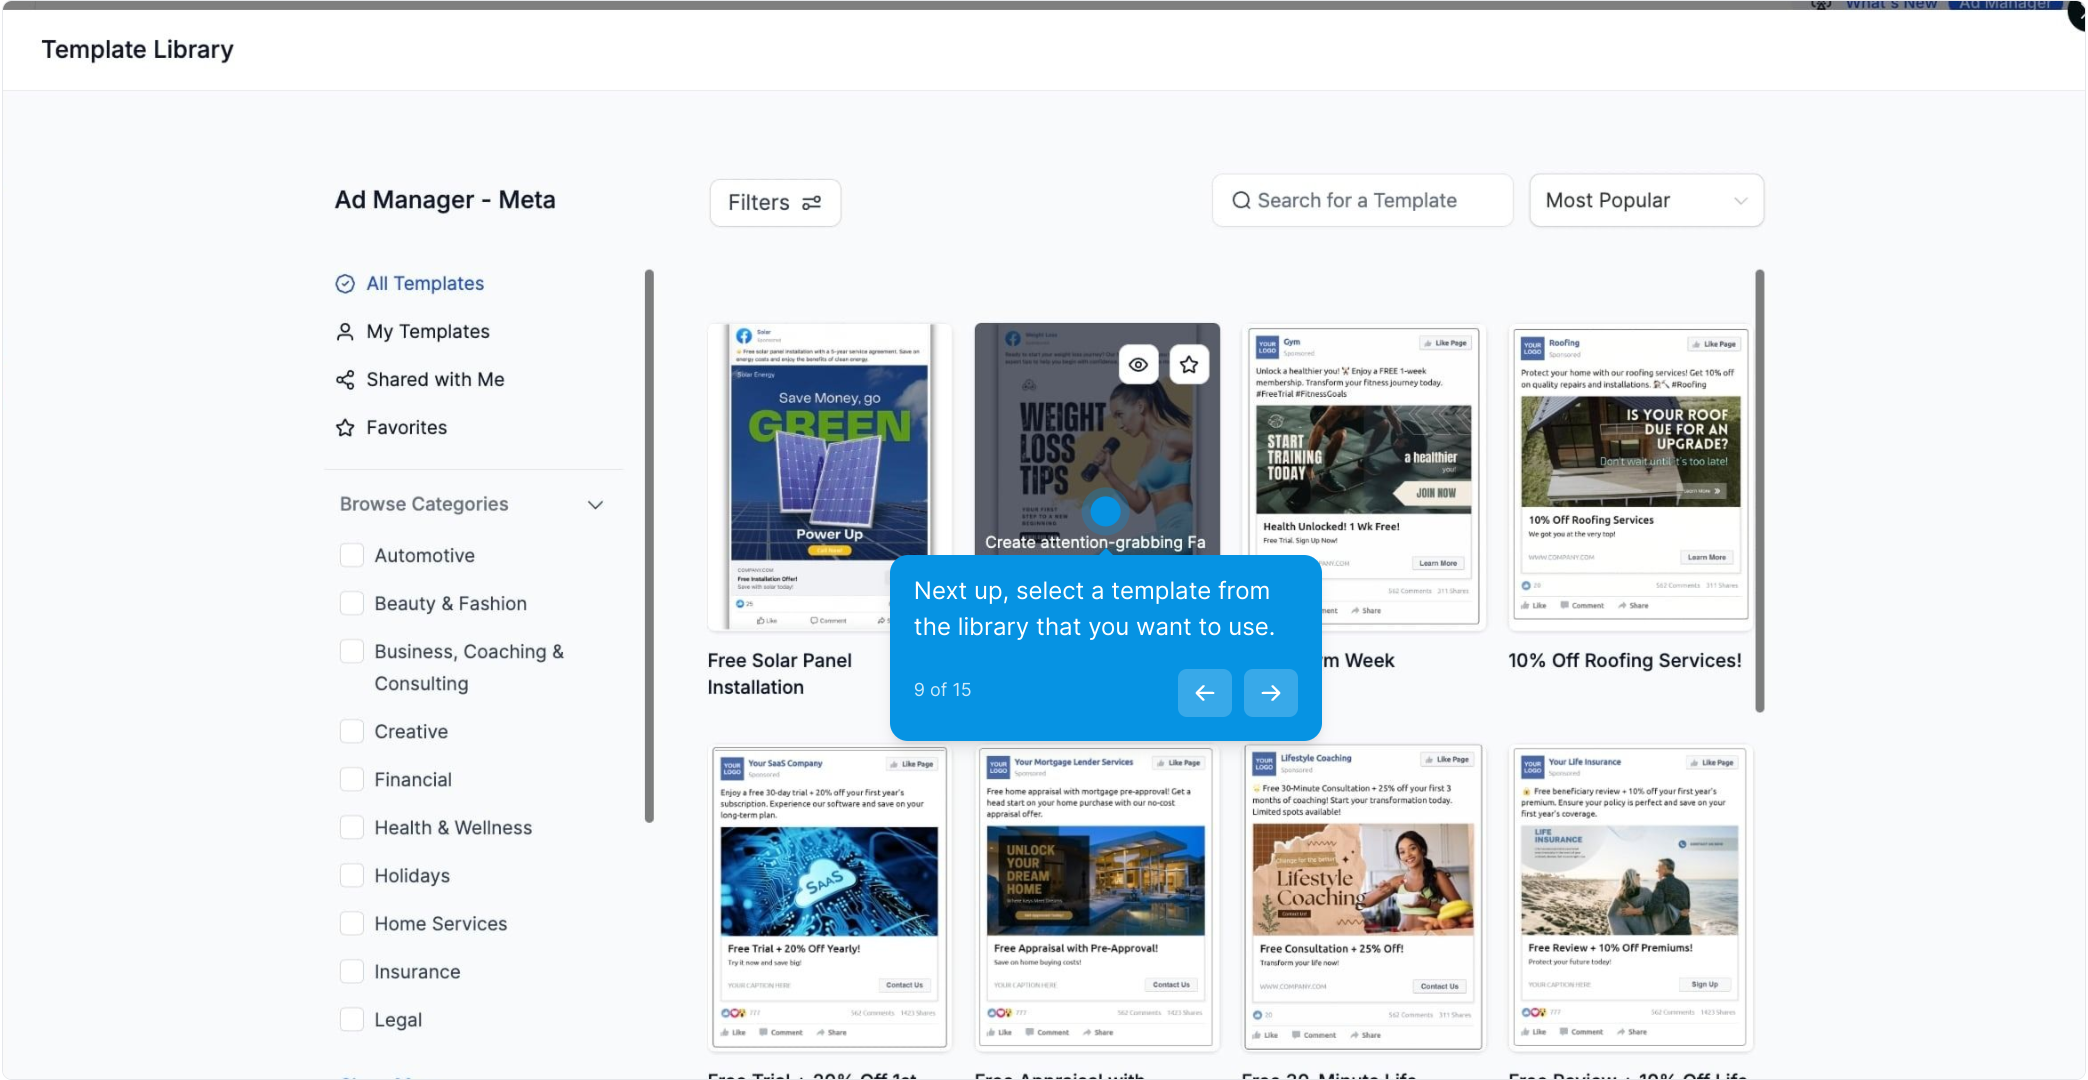
Task: Click Contact Us in SaaS ad preview
Action: [x=904, y=985]
